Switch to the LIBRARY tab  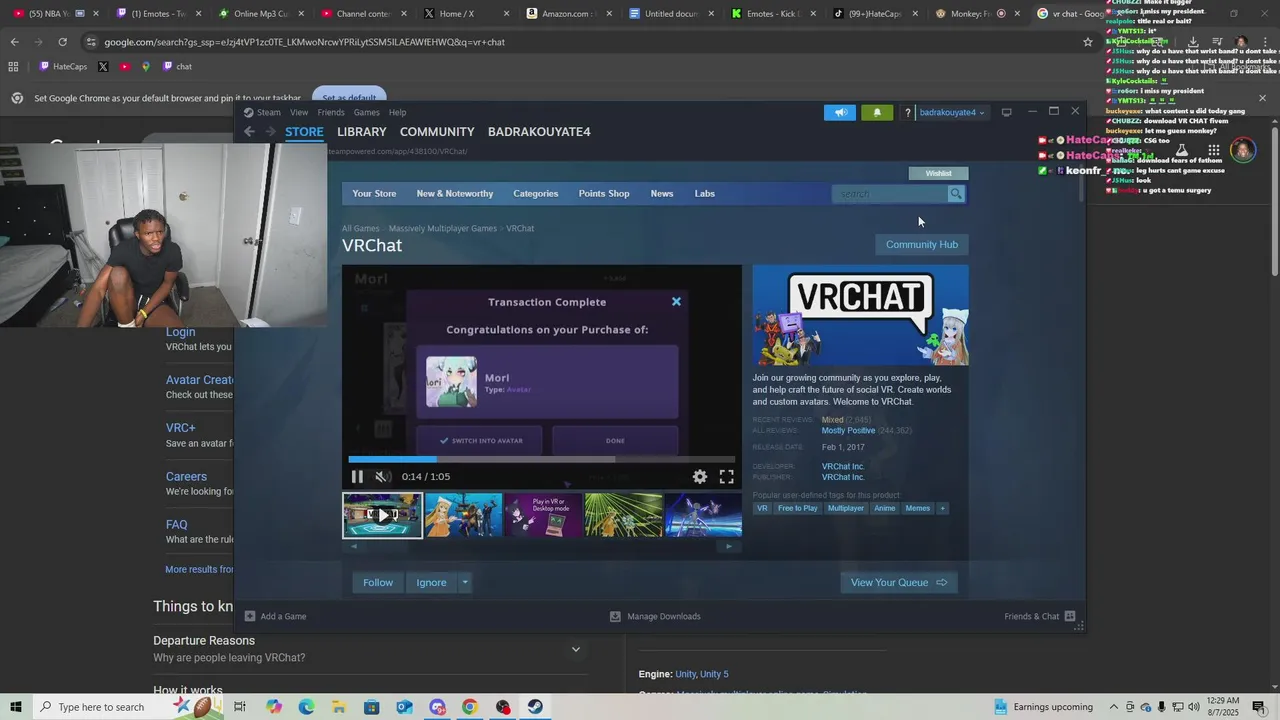pyautogui.click(x=361, y=132)
